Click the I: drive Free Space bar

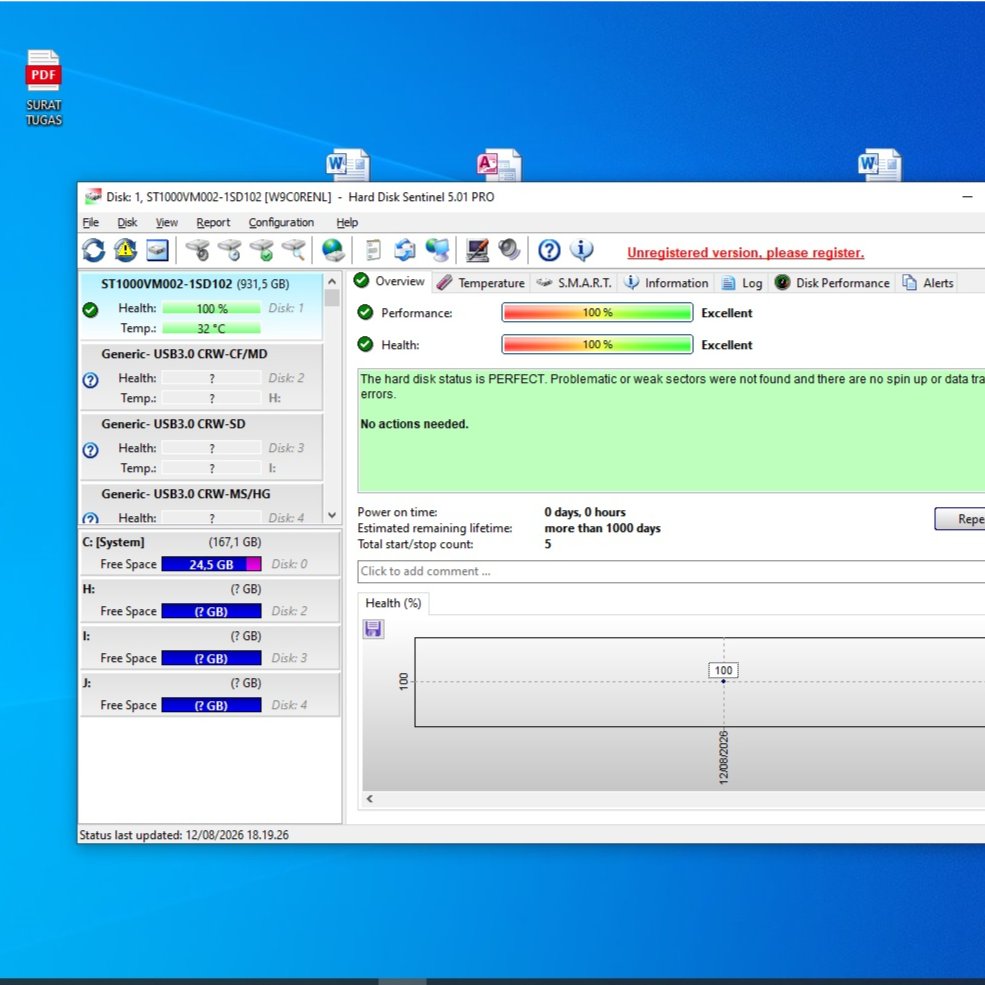(211, 658)
